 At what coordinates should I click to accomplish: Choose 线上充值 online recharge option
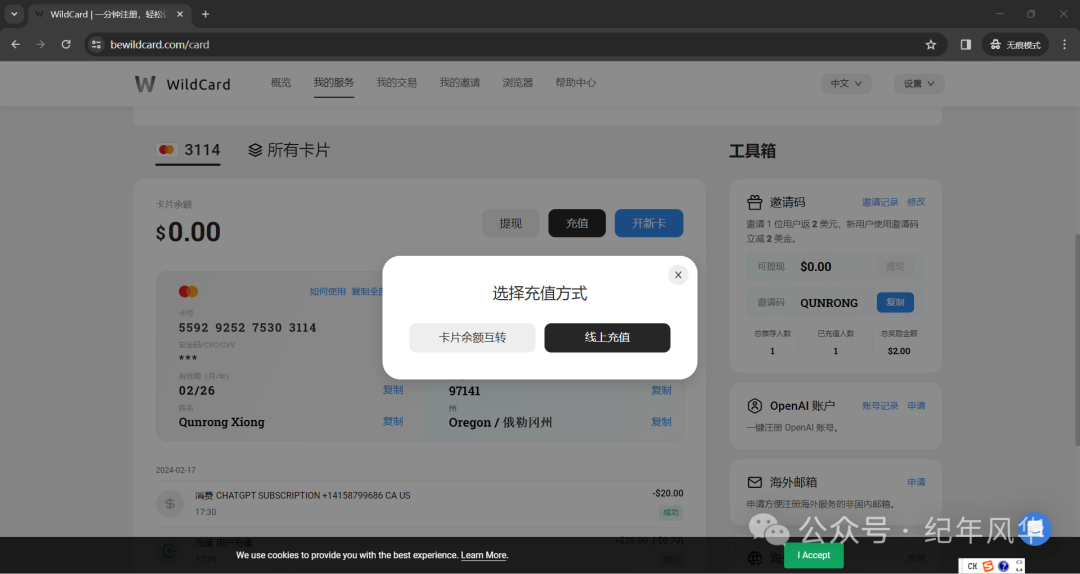(607, 338)
